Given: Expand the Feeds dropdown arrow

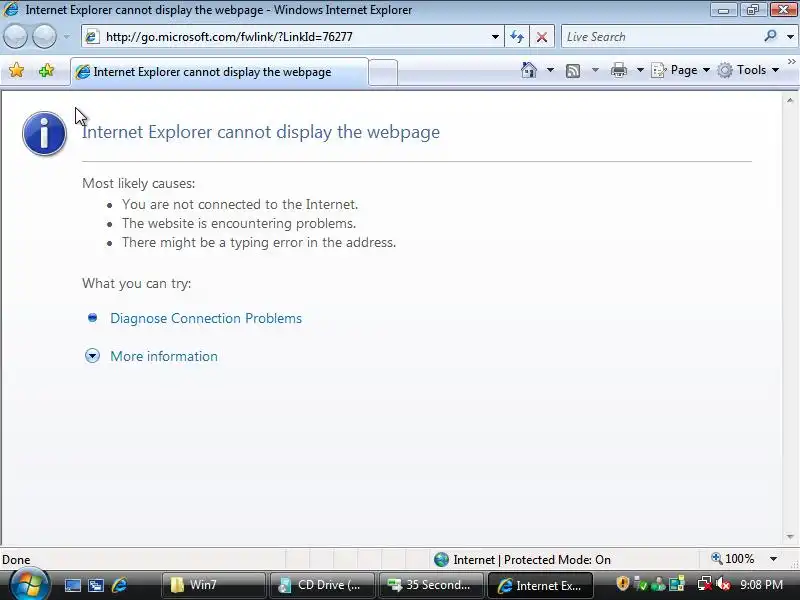Looking at the screenshot, I should (595, 70).
